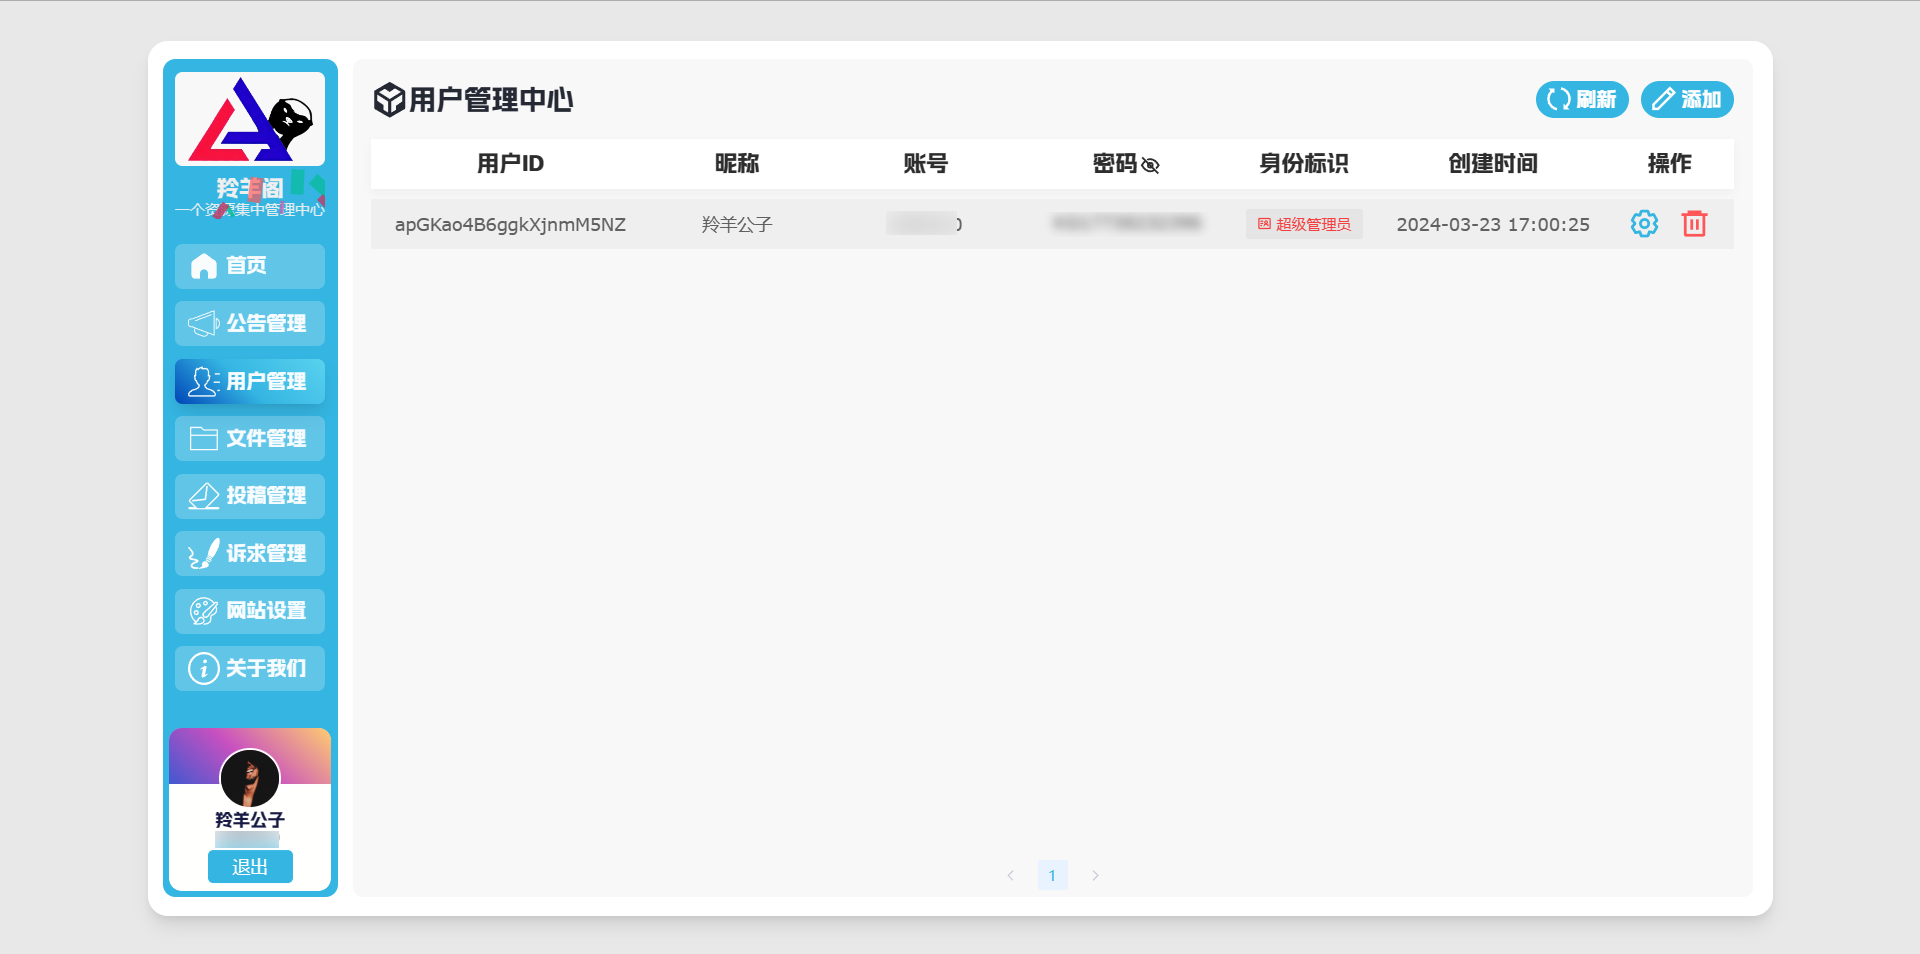The width and height of the screenshot is (1920, 954).
Task: Click the 羚羊公子 avatar photo
Action: (x=249, y=779)
